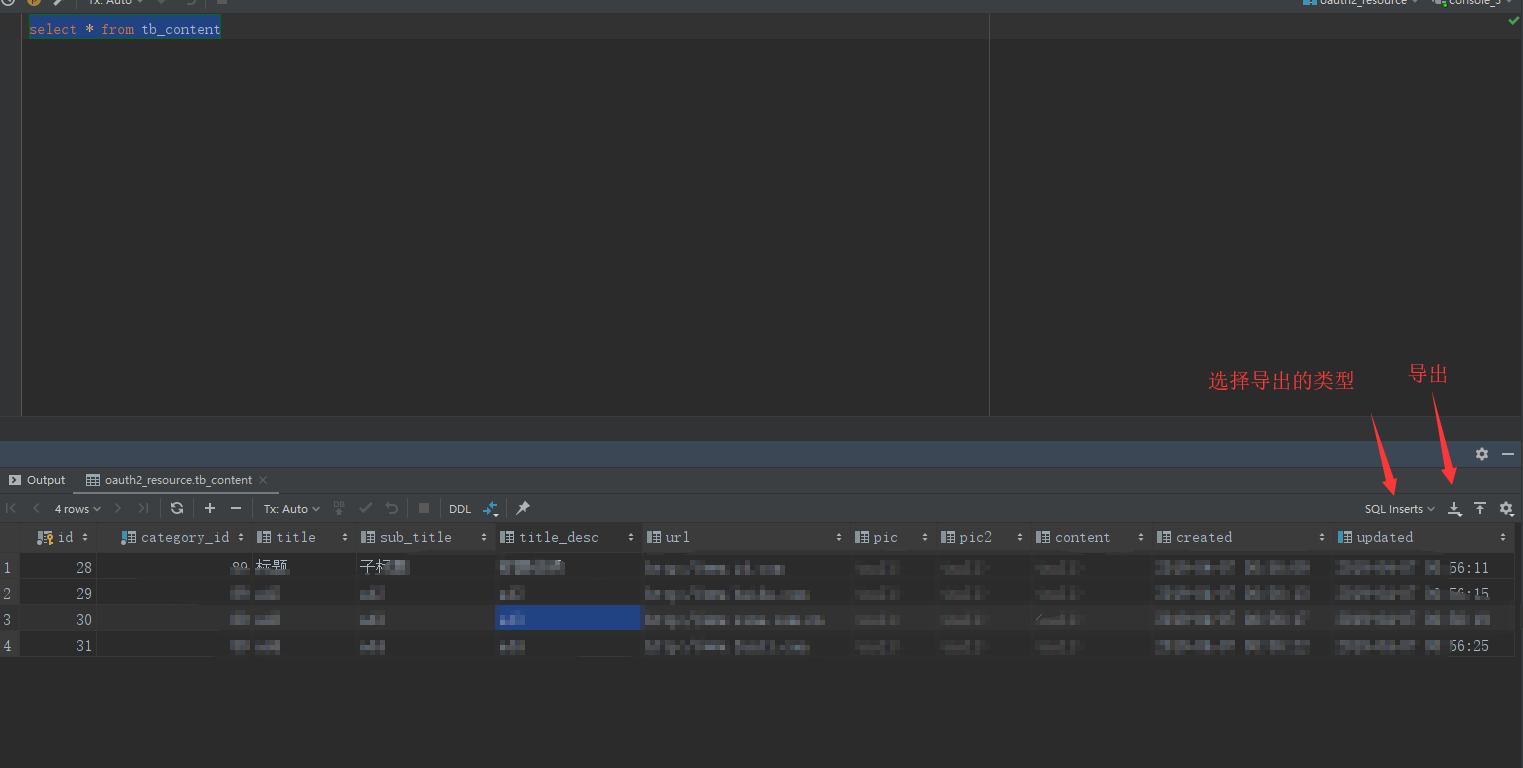Click the DDL button

460,509
